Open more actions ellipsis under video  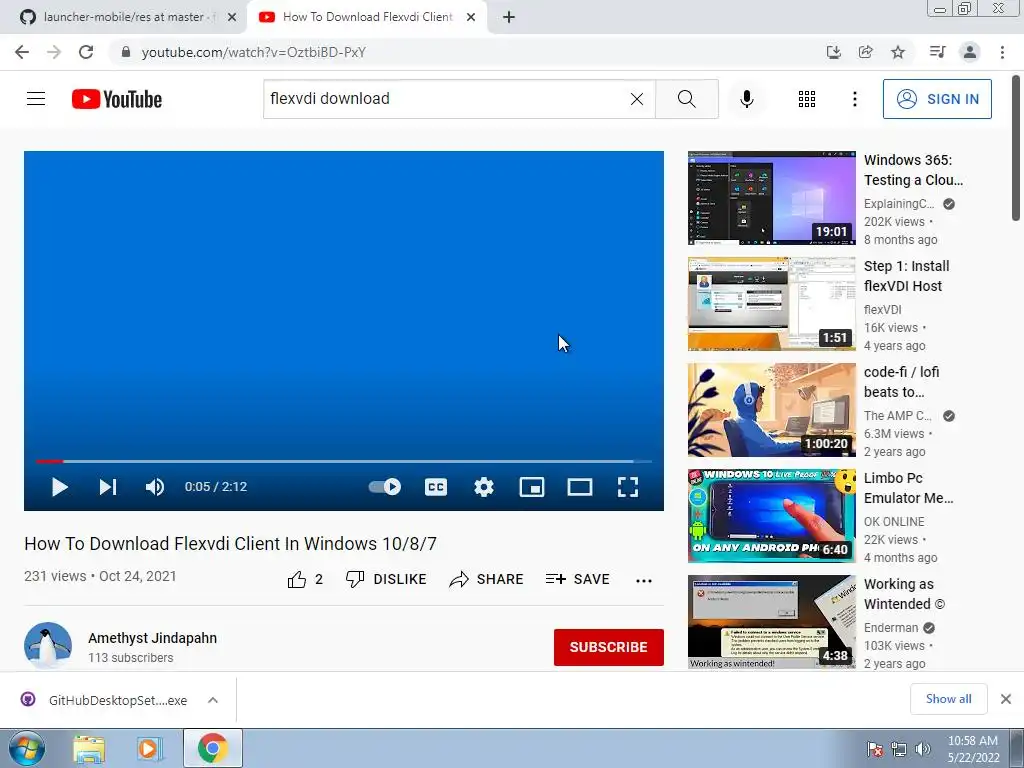click(644, 581)
